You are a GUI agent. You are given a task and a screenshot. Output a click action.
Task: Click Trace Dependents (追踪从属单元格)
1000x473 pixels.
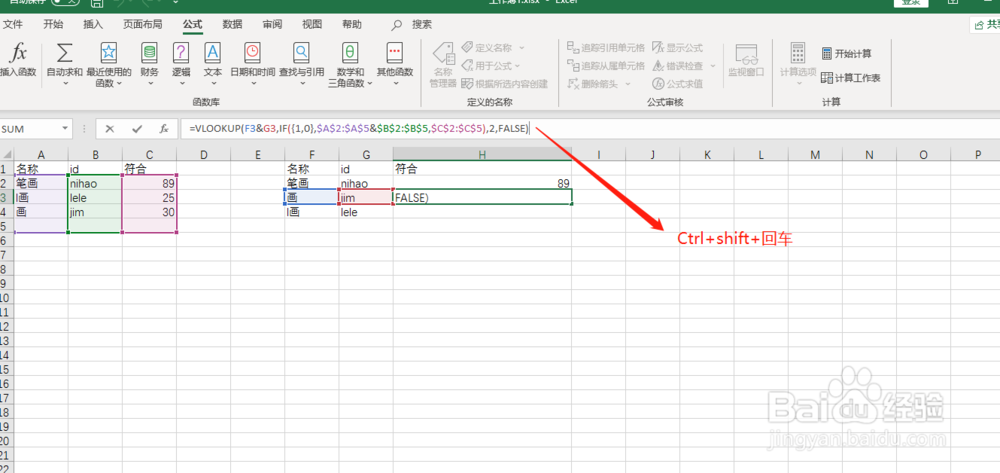click(606, 66)
